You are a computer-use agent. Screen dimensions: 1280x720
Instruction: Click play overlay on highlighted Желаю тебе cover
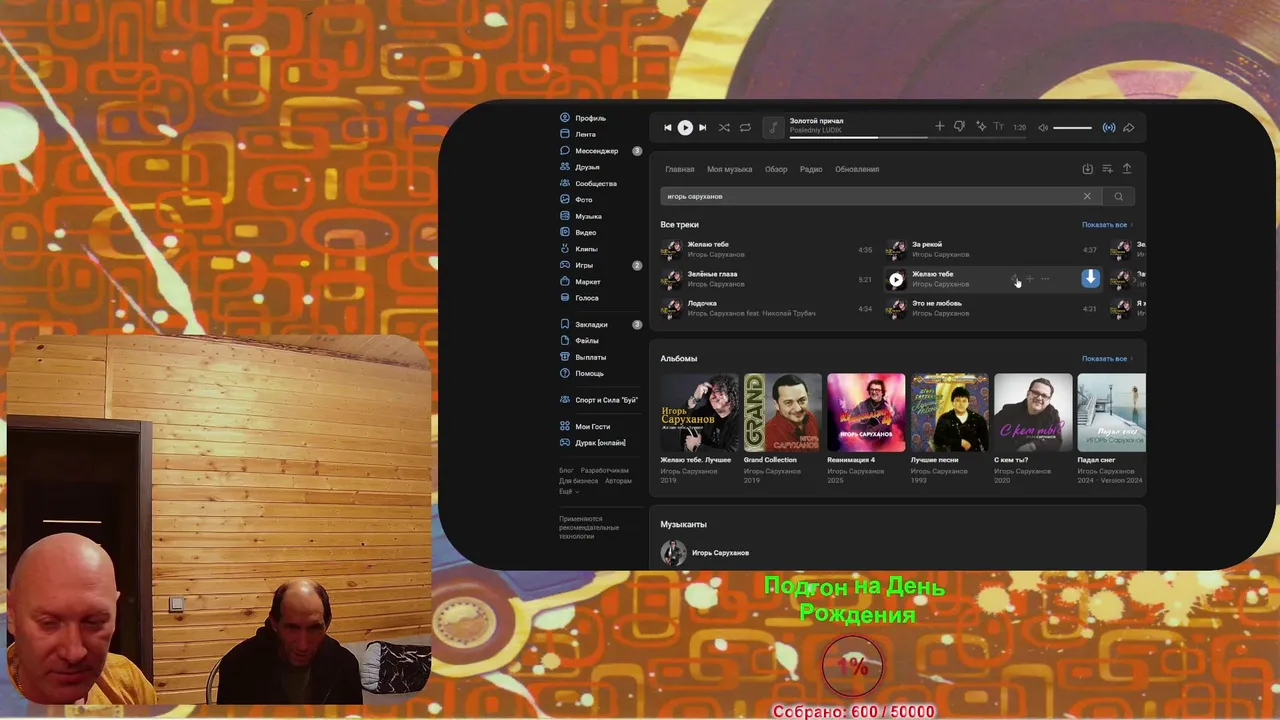point(896,280)
